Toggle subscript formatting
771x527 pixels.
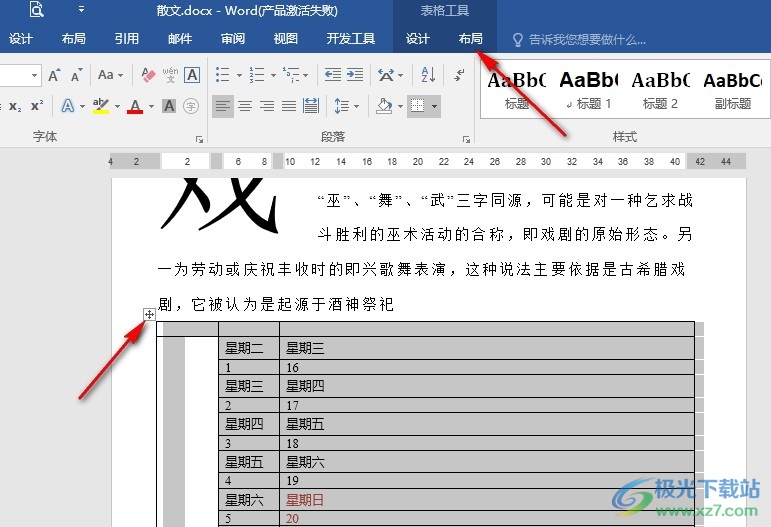pos(15,106)
